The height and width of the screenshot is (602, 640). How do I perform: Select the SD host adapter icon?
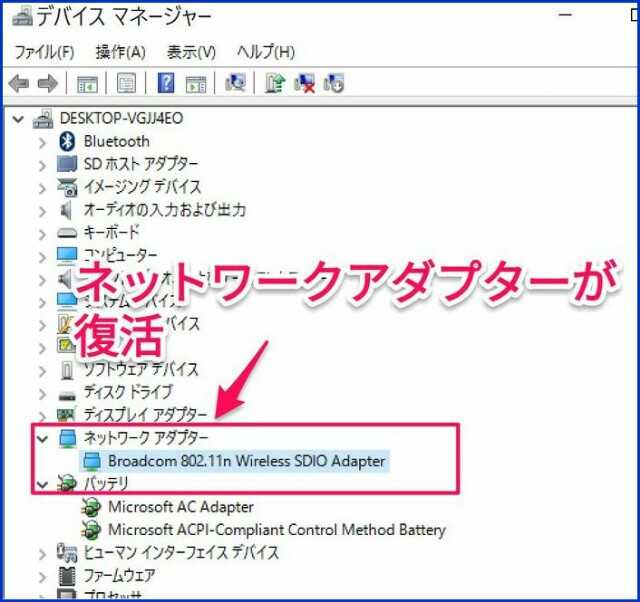67,164
